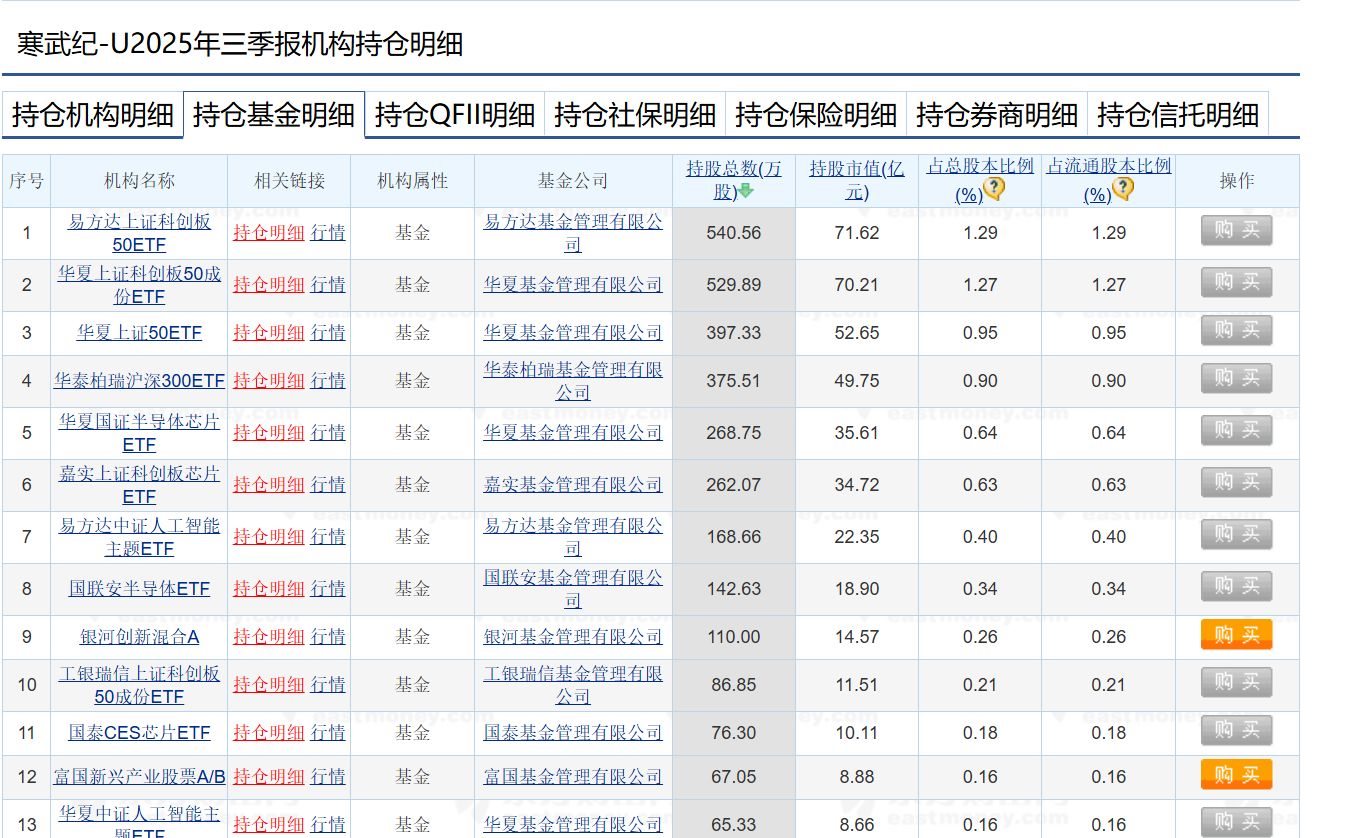This screenshot has height=838, width=1362.
Task: Click 购买 for 易方达上证科创板50ETF
Action: point(1237,231)
